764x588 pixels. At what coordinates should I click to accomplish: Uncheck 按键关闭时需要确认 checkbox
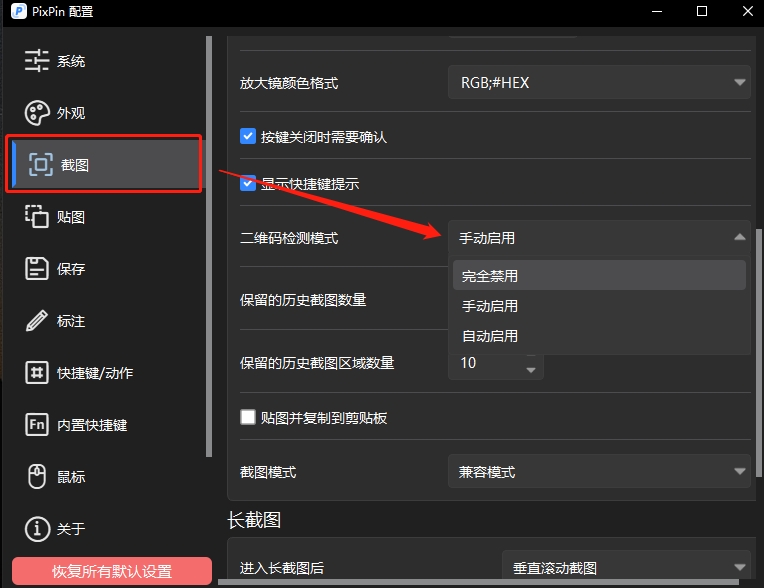(x=249, y=136)
